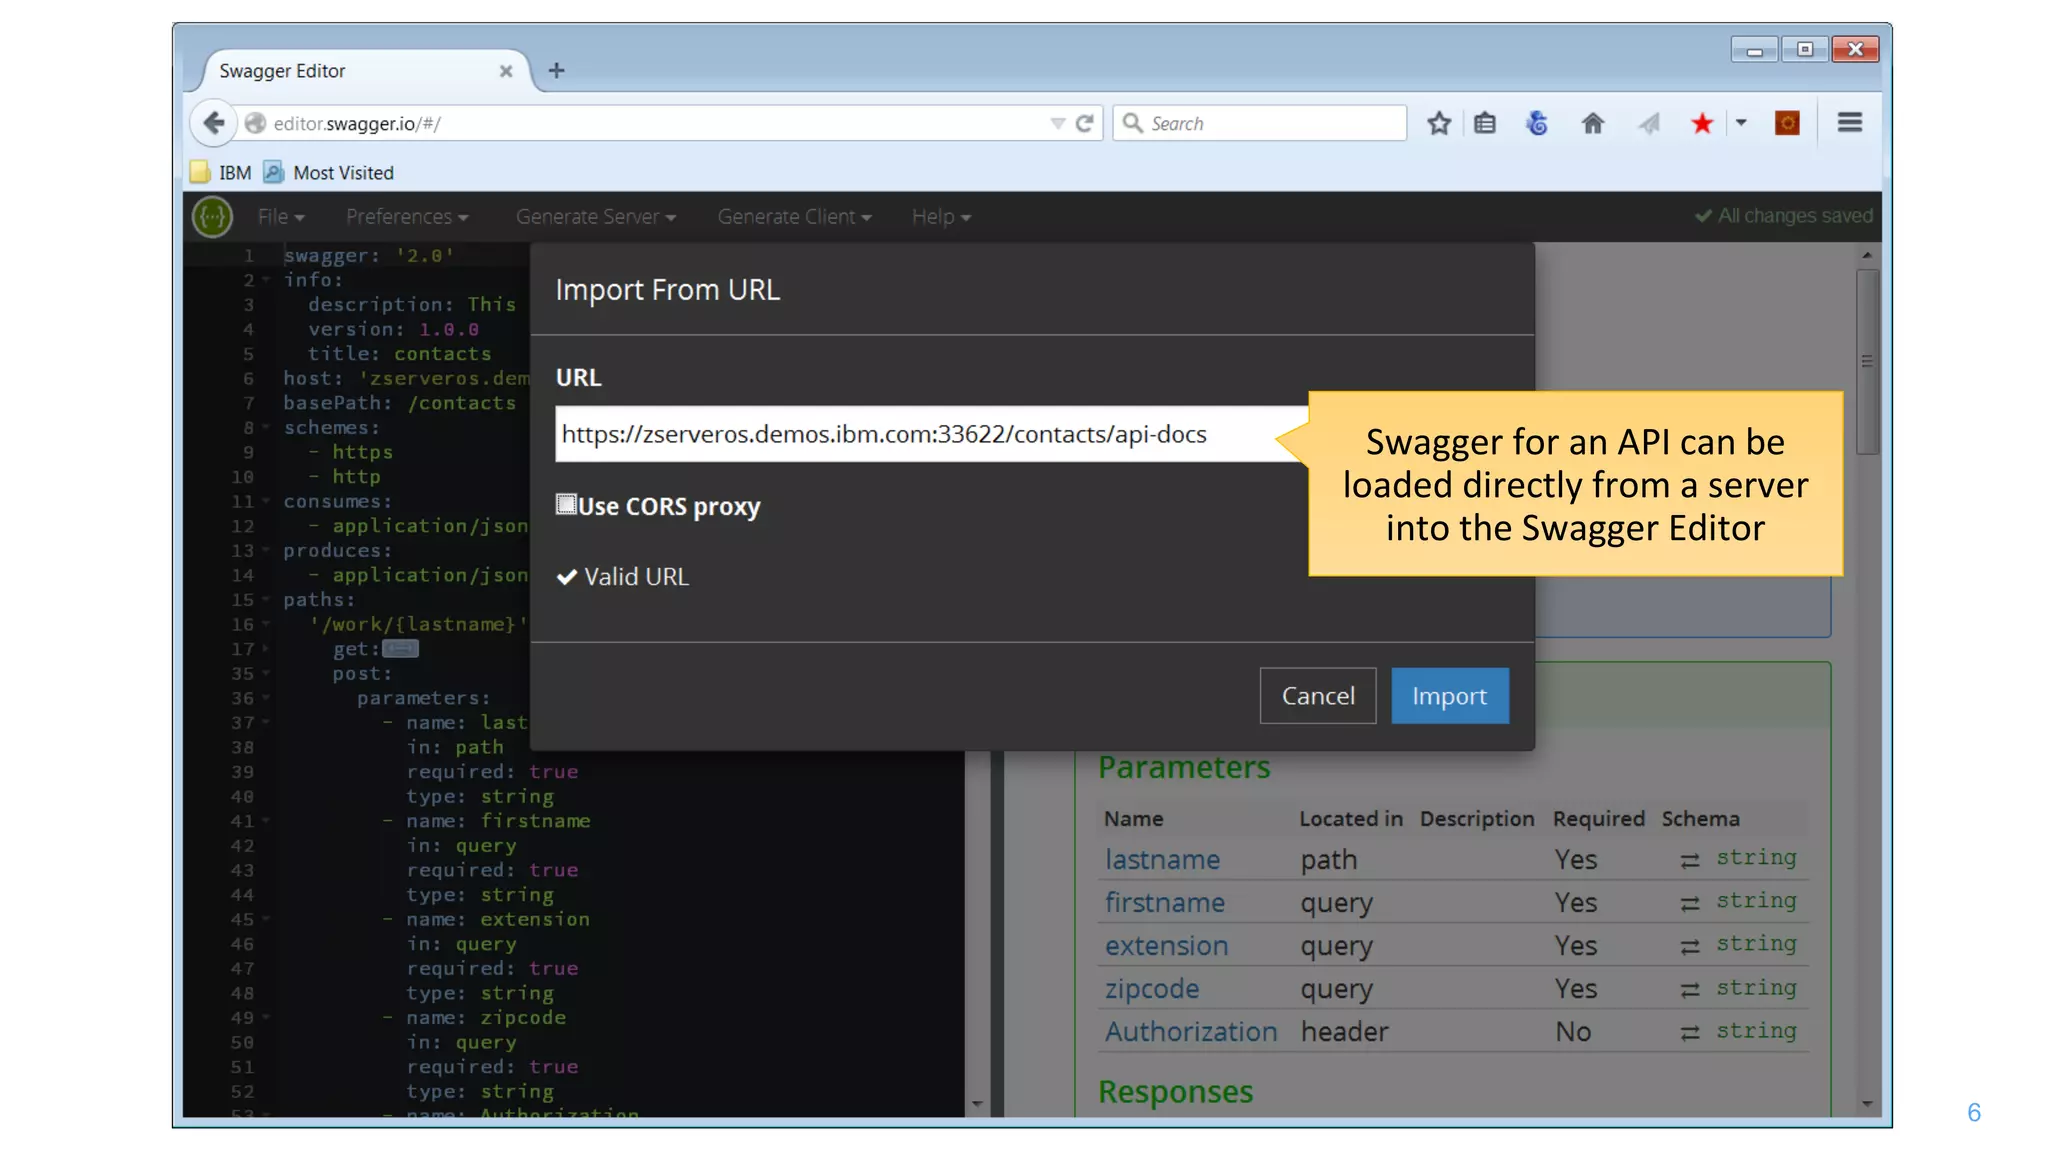The image size is (2048, 1152).
Task: Expand the folded get block at line 17
Action: pyautogui.click(x=267, y=649)
